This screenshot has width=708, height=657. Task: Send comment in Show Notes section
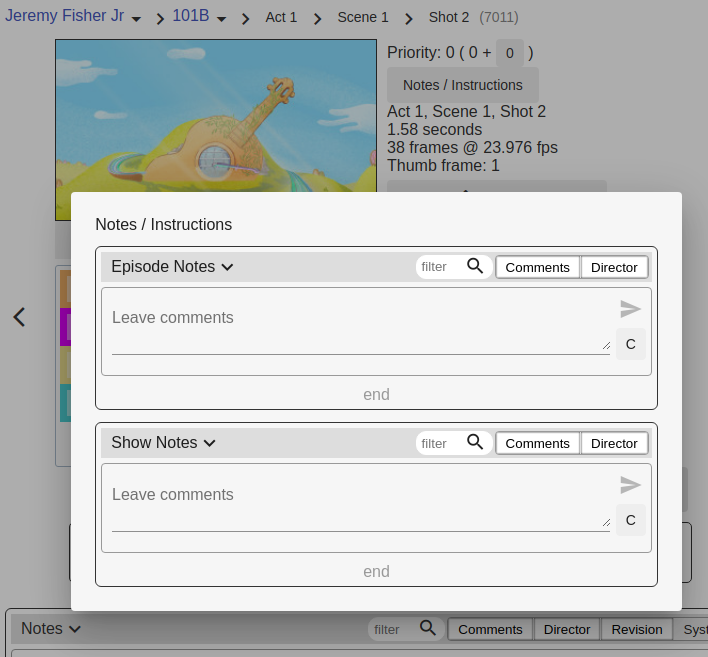630,485
